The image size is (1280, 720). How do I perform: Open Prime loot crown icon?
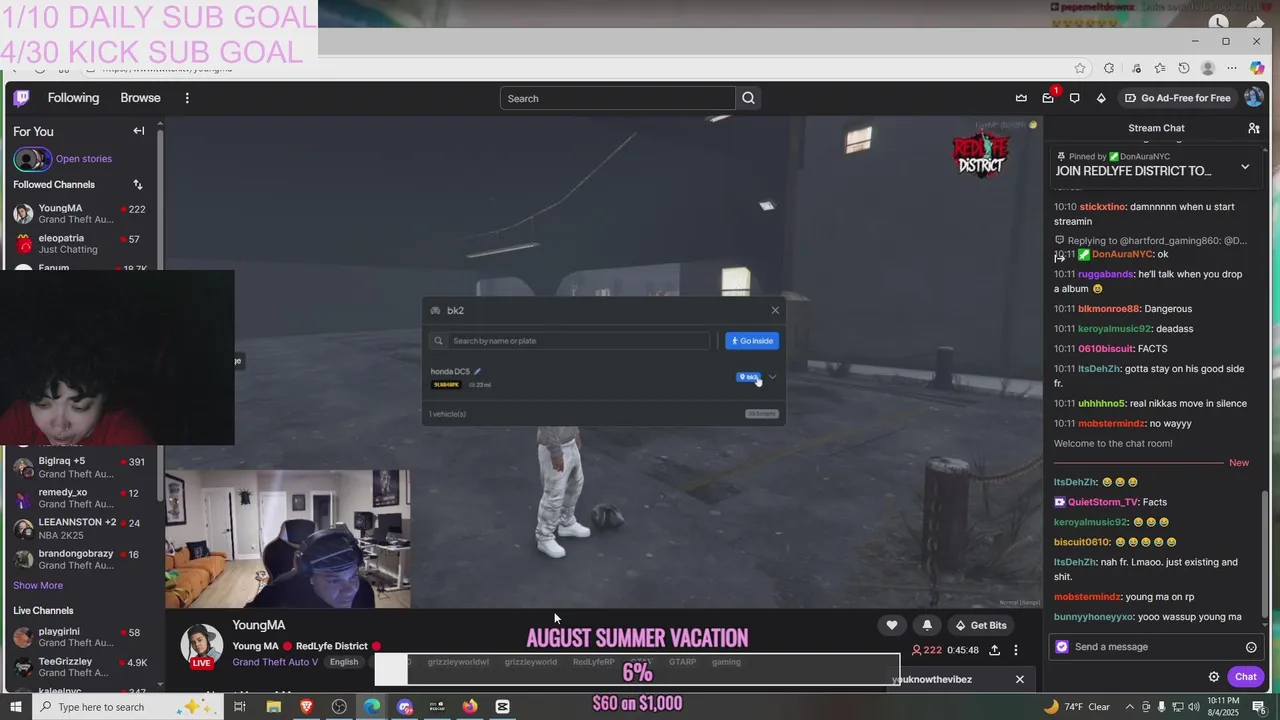1021,98
